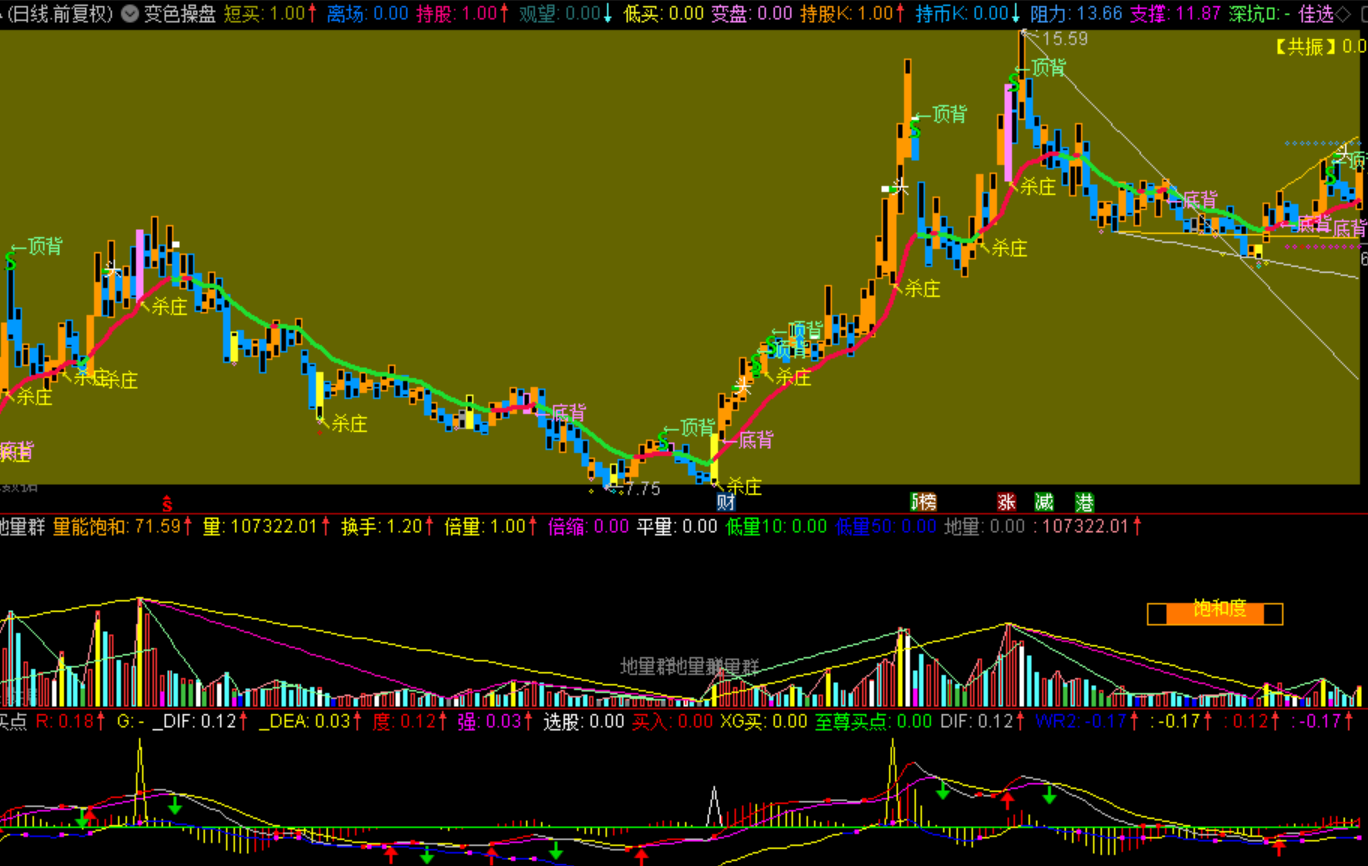Image resolution: width=1368 pixels, height=866 pixels.
Task: Click the 选股 0.00 readout
Action: coord(583,721)
